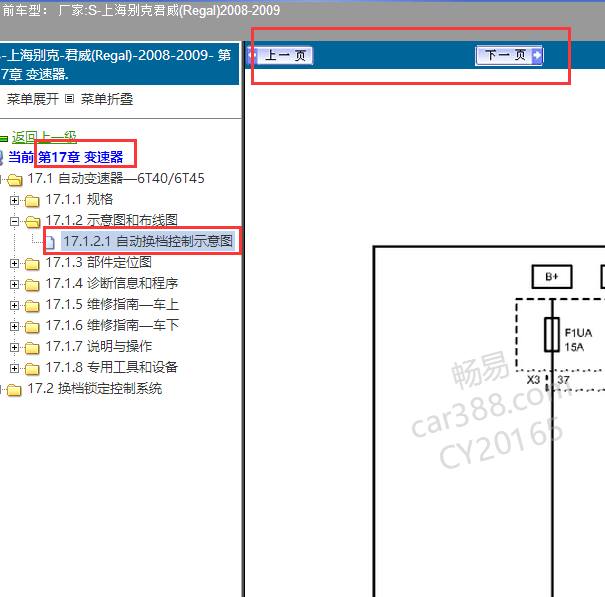Select 17.1.7 说明与操作 tree item
The width and height of the screenshot is (605, 597).
98,347
